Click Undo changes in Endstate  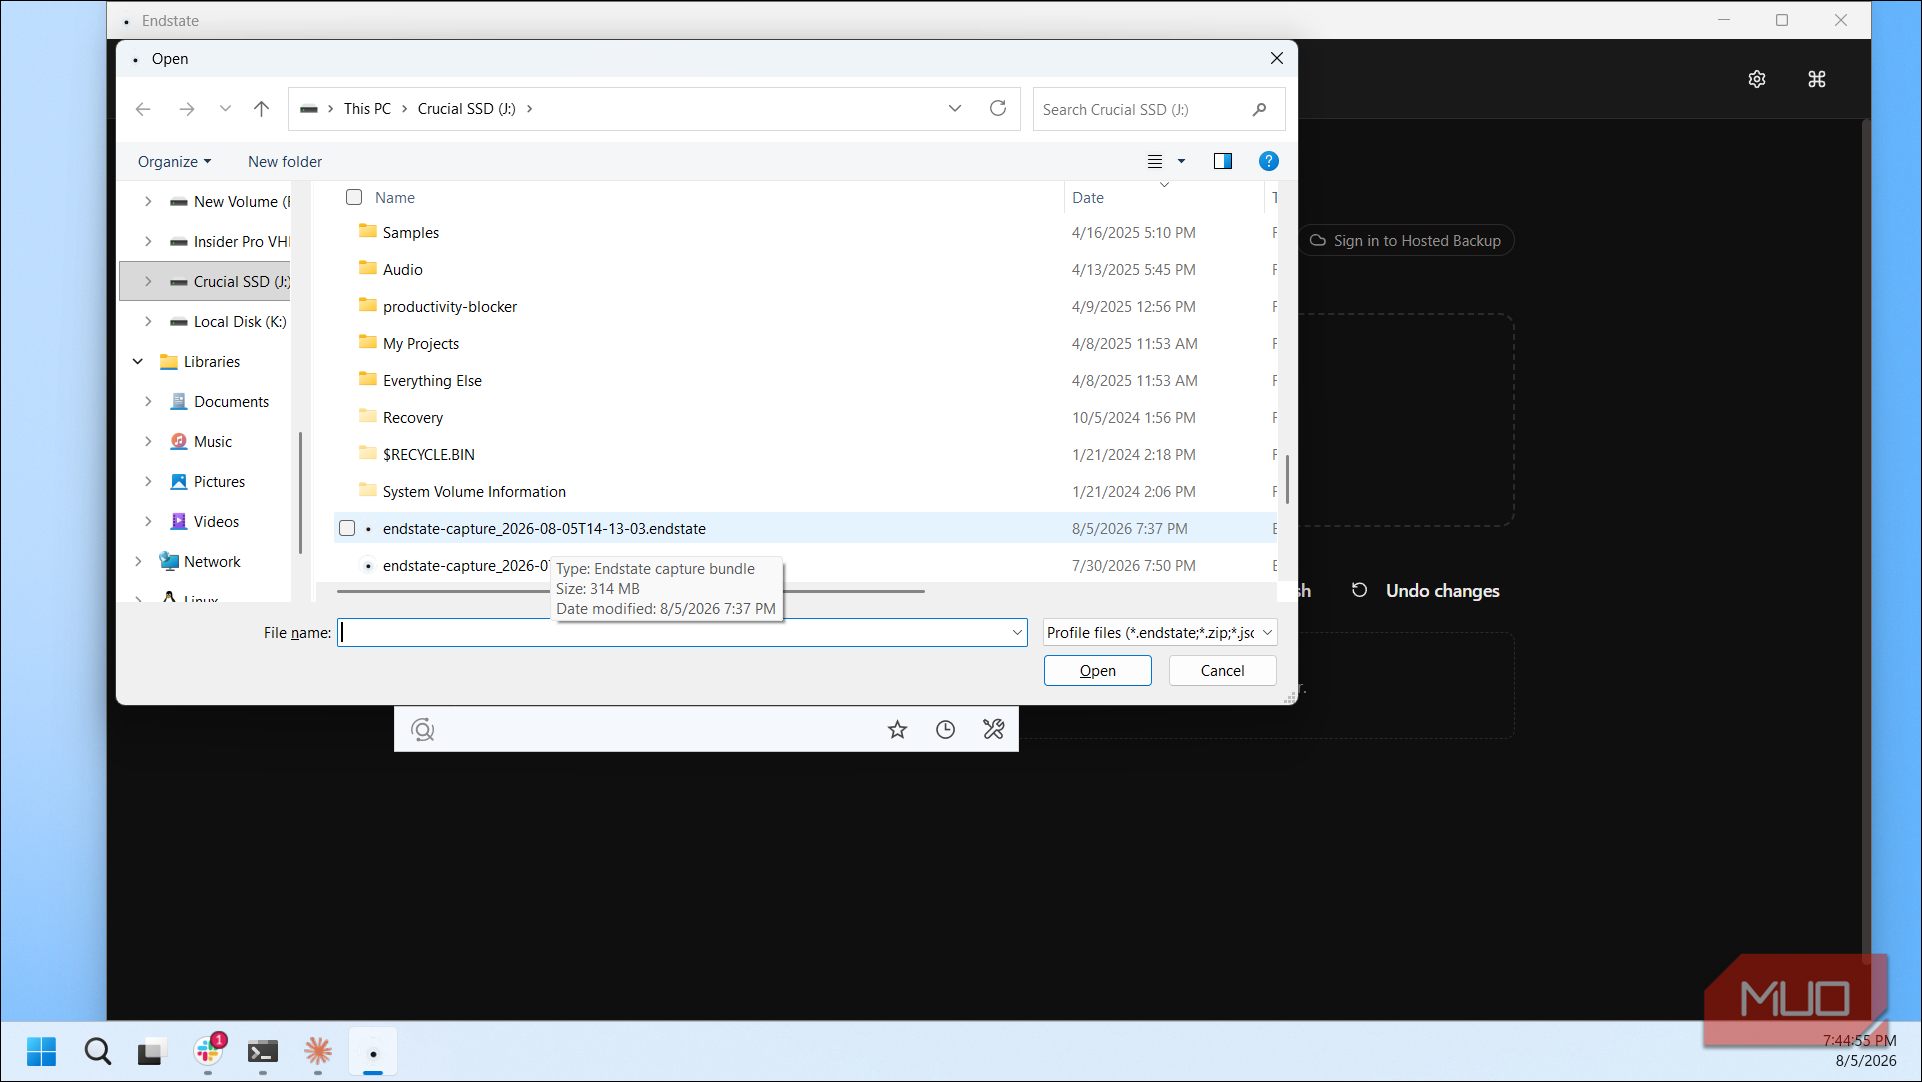pyautogui.click(x=1442, y=591)
